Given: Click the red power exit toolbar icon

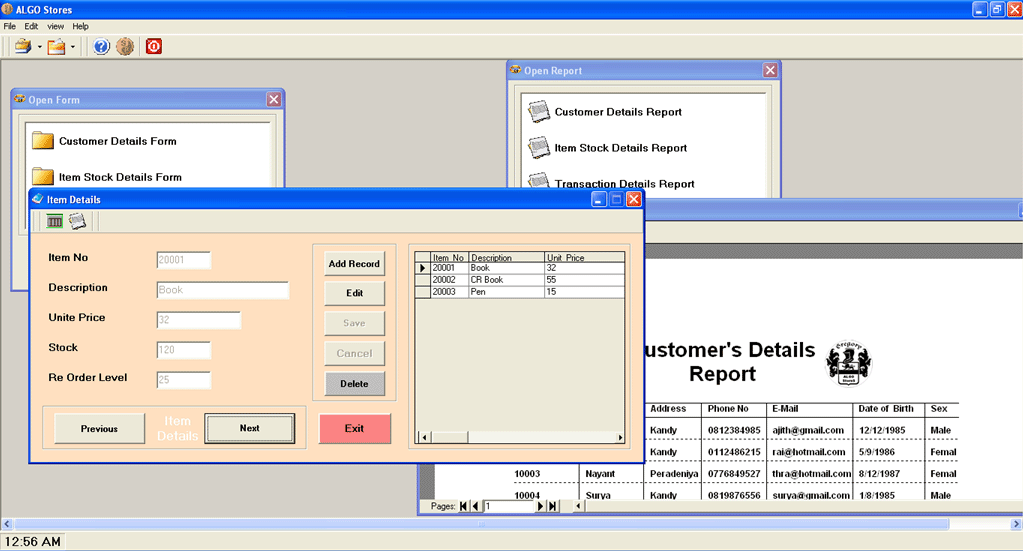Looking at the screenshot, I should click(x=154, y=46).
